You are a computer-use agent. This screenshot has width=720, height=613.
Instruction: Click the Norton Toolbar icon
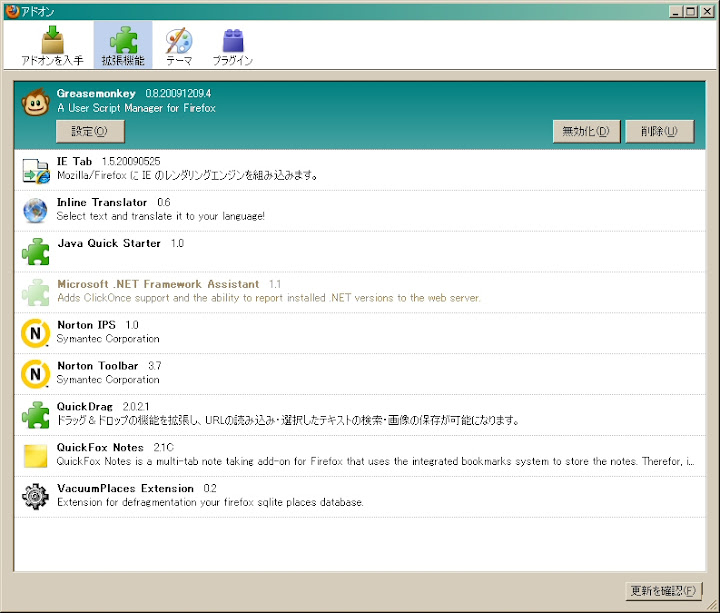click(35, 374)
